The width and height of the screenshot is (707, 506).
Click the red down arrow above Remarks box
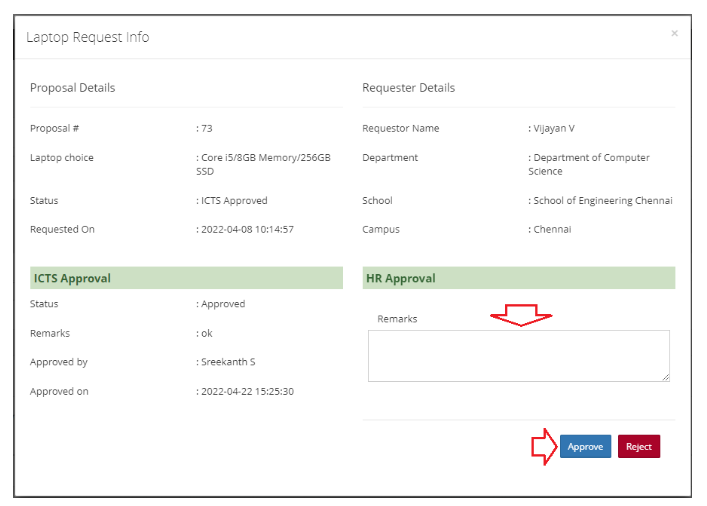coord(520,316)
